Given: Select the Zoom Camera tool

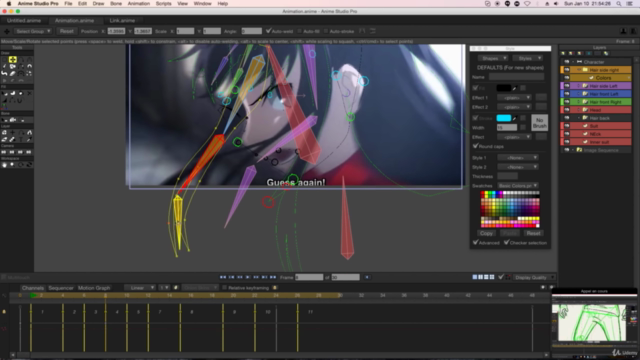Looking at the screenshot, I should click(13, 152).
